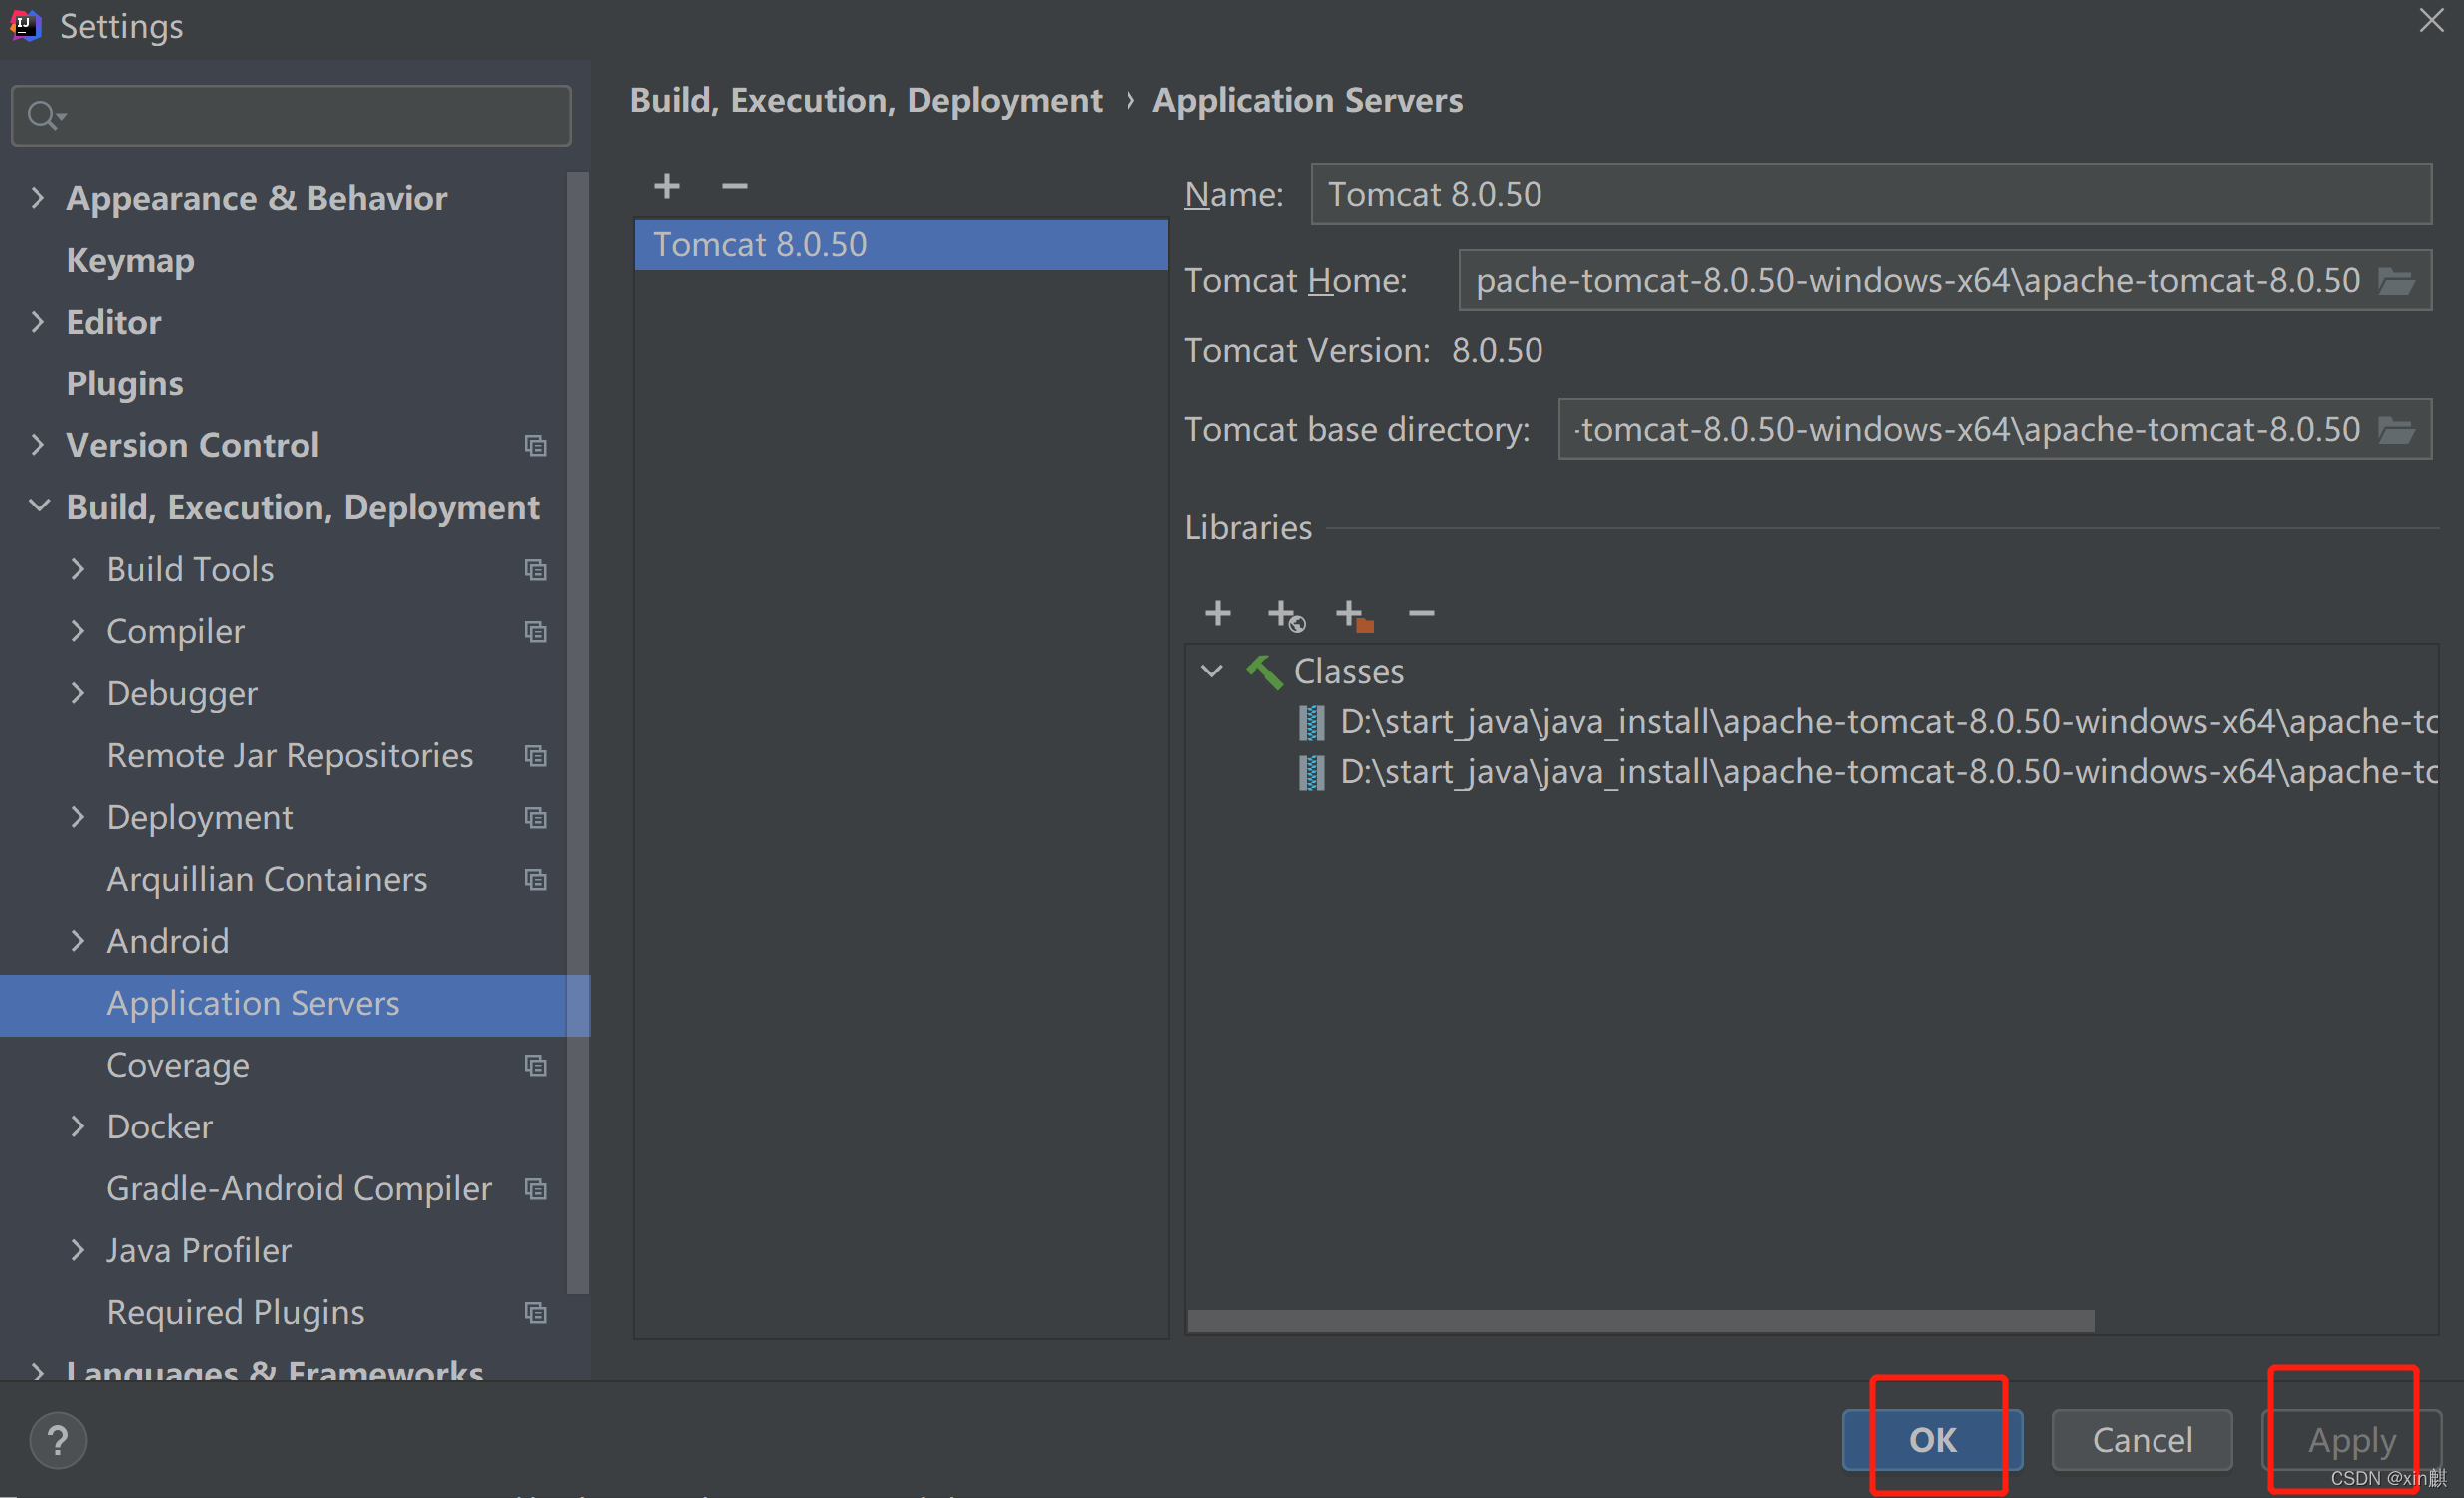Add library by URL icon
Viewport: 2464px width, 1498px height.
coord(1285,615)
